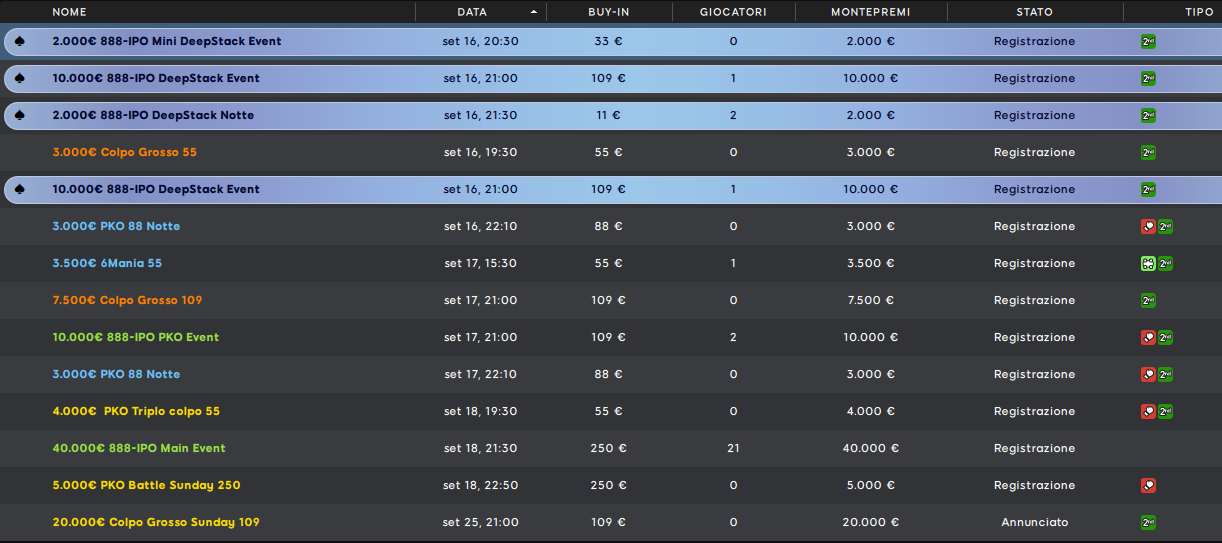Click the date cell 'set 25, 21:00'

click(x=480, y=523)
